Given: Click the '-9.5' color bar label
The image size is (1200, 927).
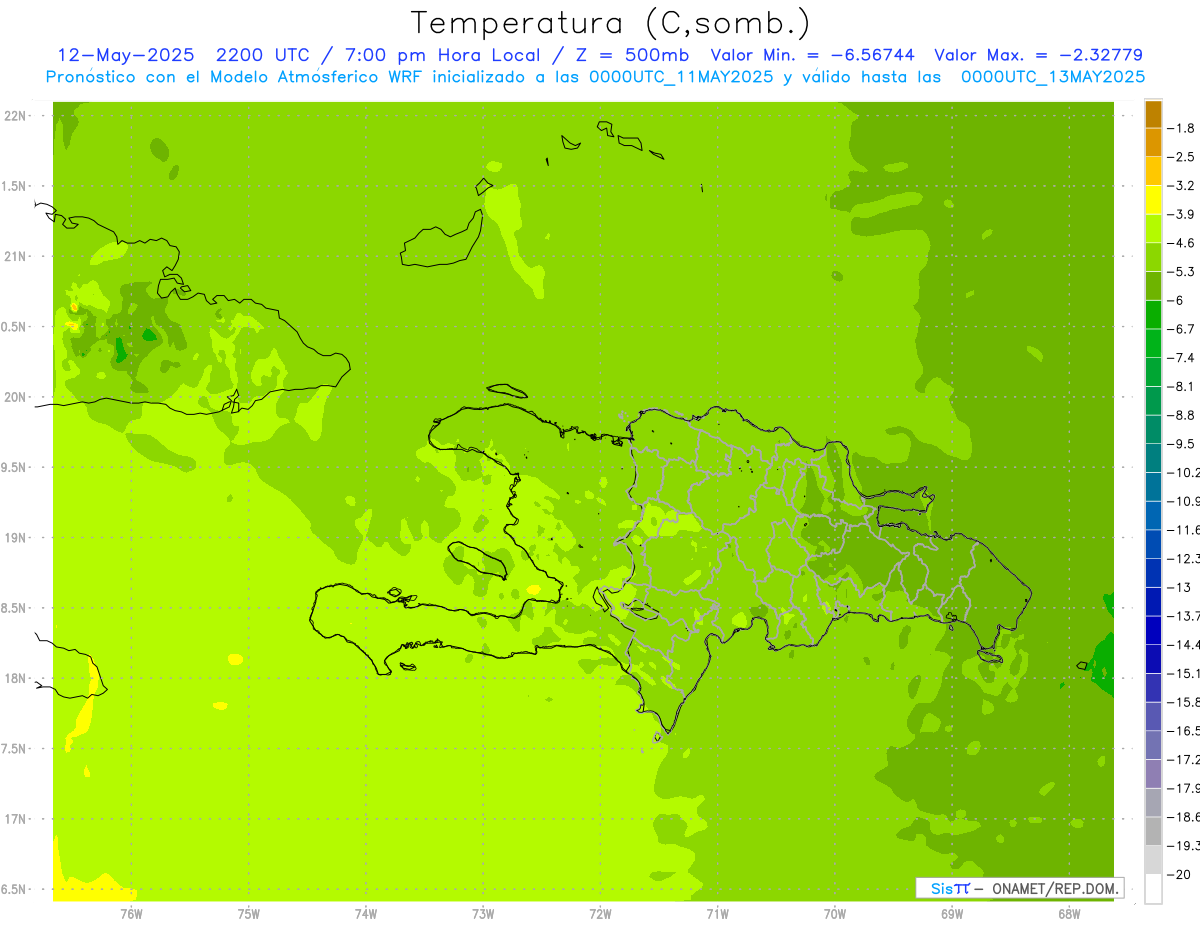Looking at the screenshot, I should coord(1183,444).
